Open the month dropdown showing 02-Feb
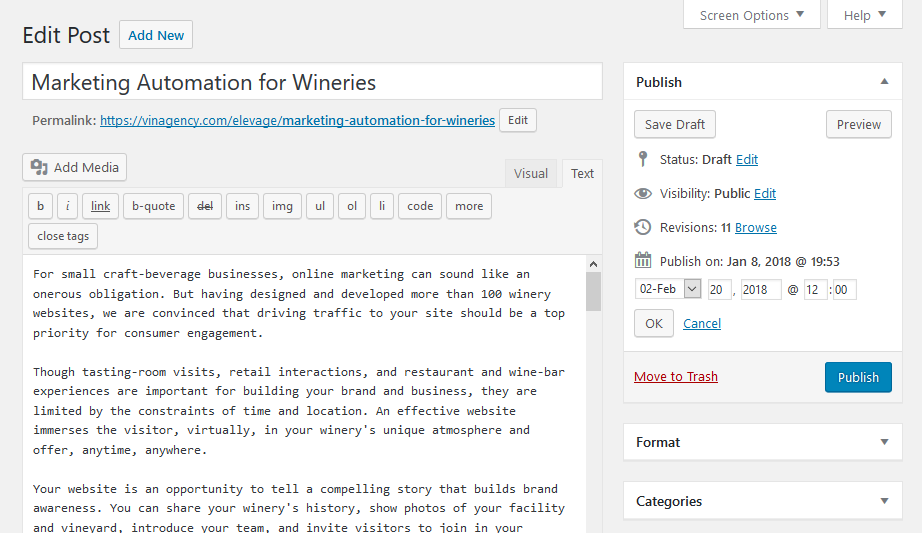Image resolution: width=922 pixels, height=533 pixels. tap(668, 289)
